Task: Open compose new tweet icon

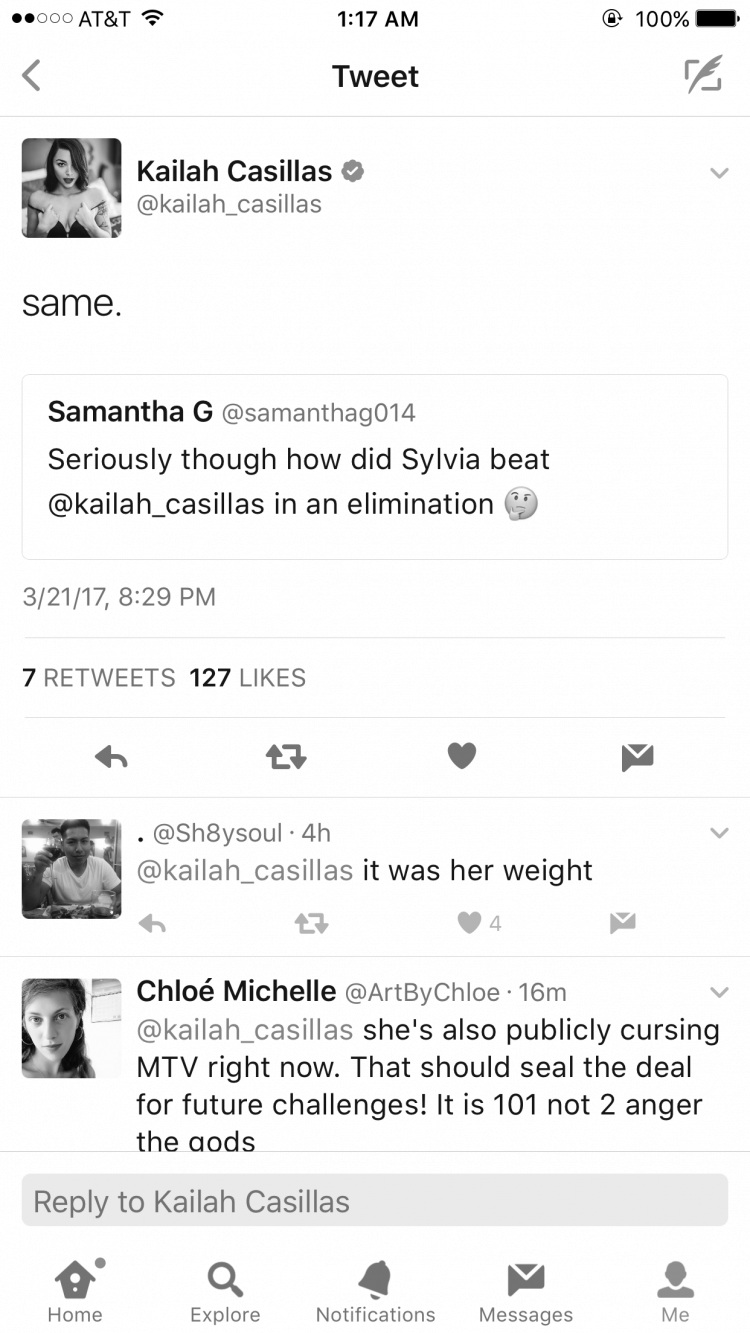Action: click(x=703, y=76)
